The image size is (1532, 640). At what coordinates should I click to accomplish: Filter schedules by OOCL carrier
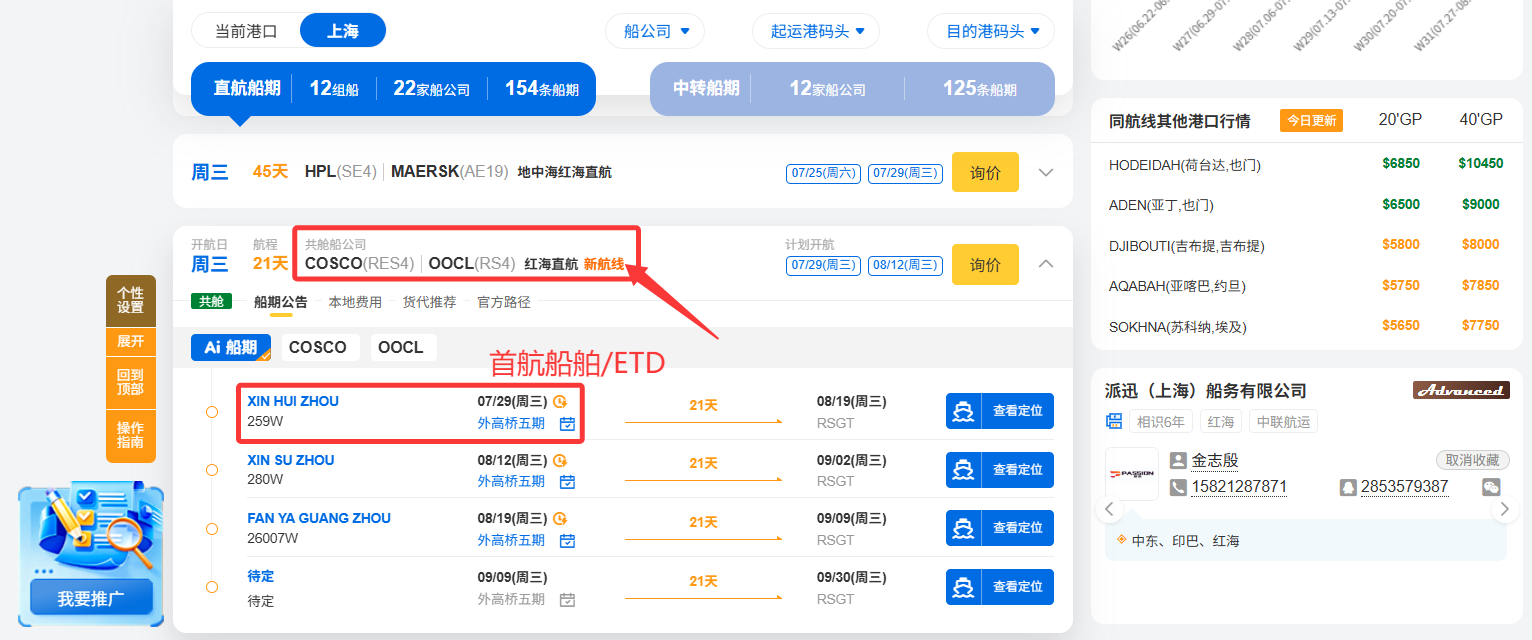tap(401, 347)
